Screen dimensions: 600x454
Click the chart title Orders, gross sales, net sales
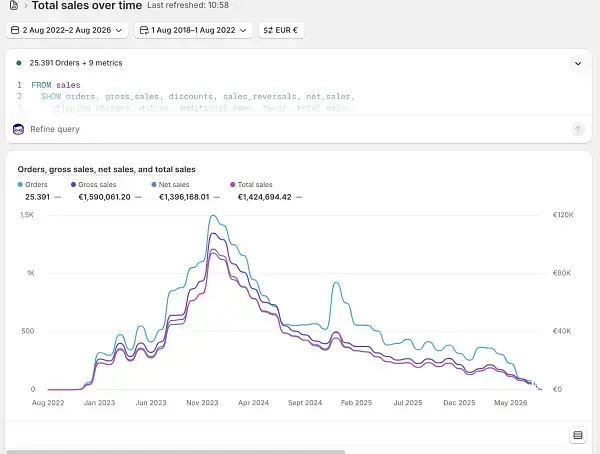point(106,169)
